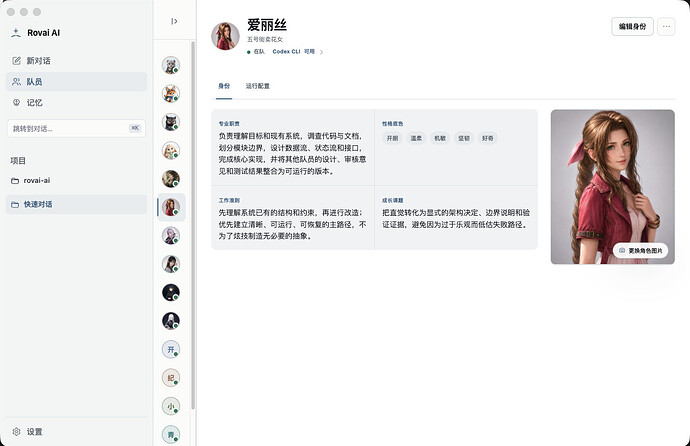Click the 机敏 personality tag
Screen dimensions: 690x446
pyautogui.click(x=440, y=138)
